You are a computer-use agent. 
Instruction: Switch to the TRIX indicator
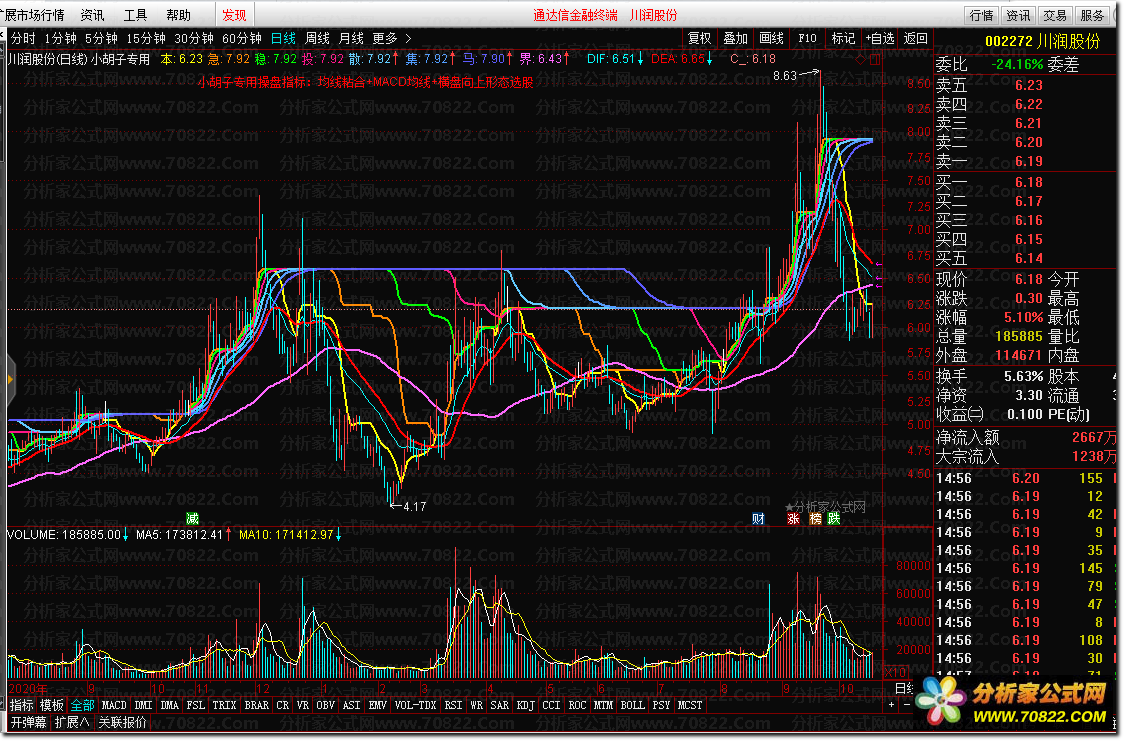click(224, 706)
